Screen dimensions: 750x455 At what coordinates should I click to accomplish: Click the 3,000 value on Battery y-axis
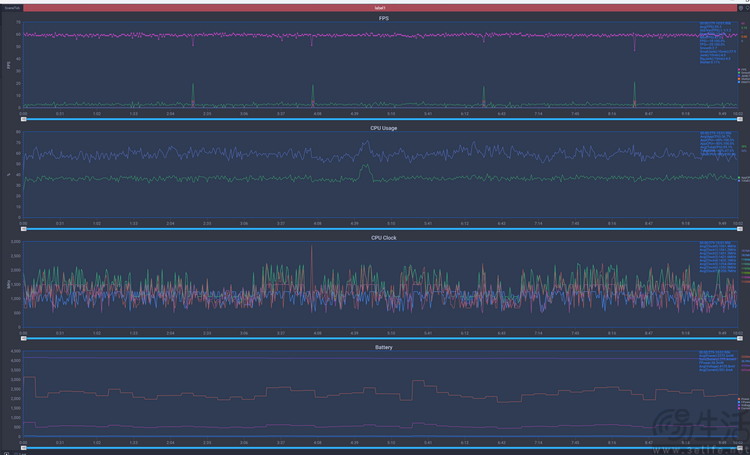click(15, 379)
